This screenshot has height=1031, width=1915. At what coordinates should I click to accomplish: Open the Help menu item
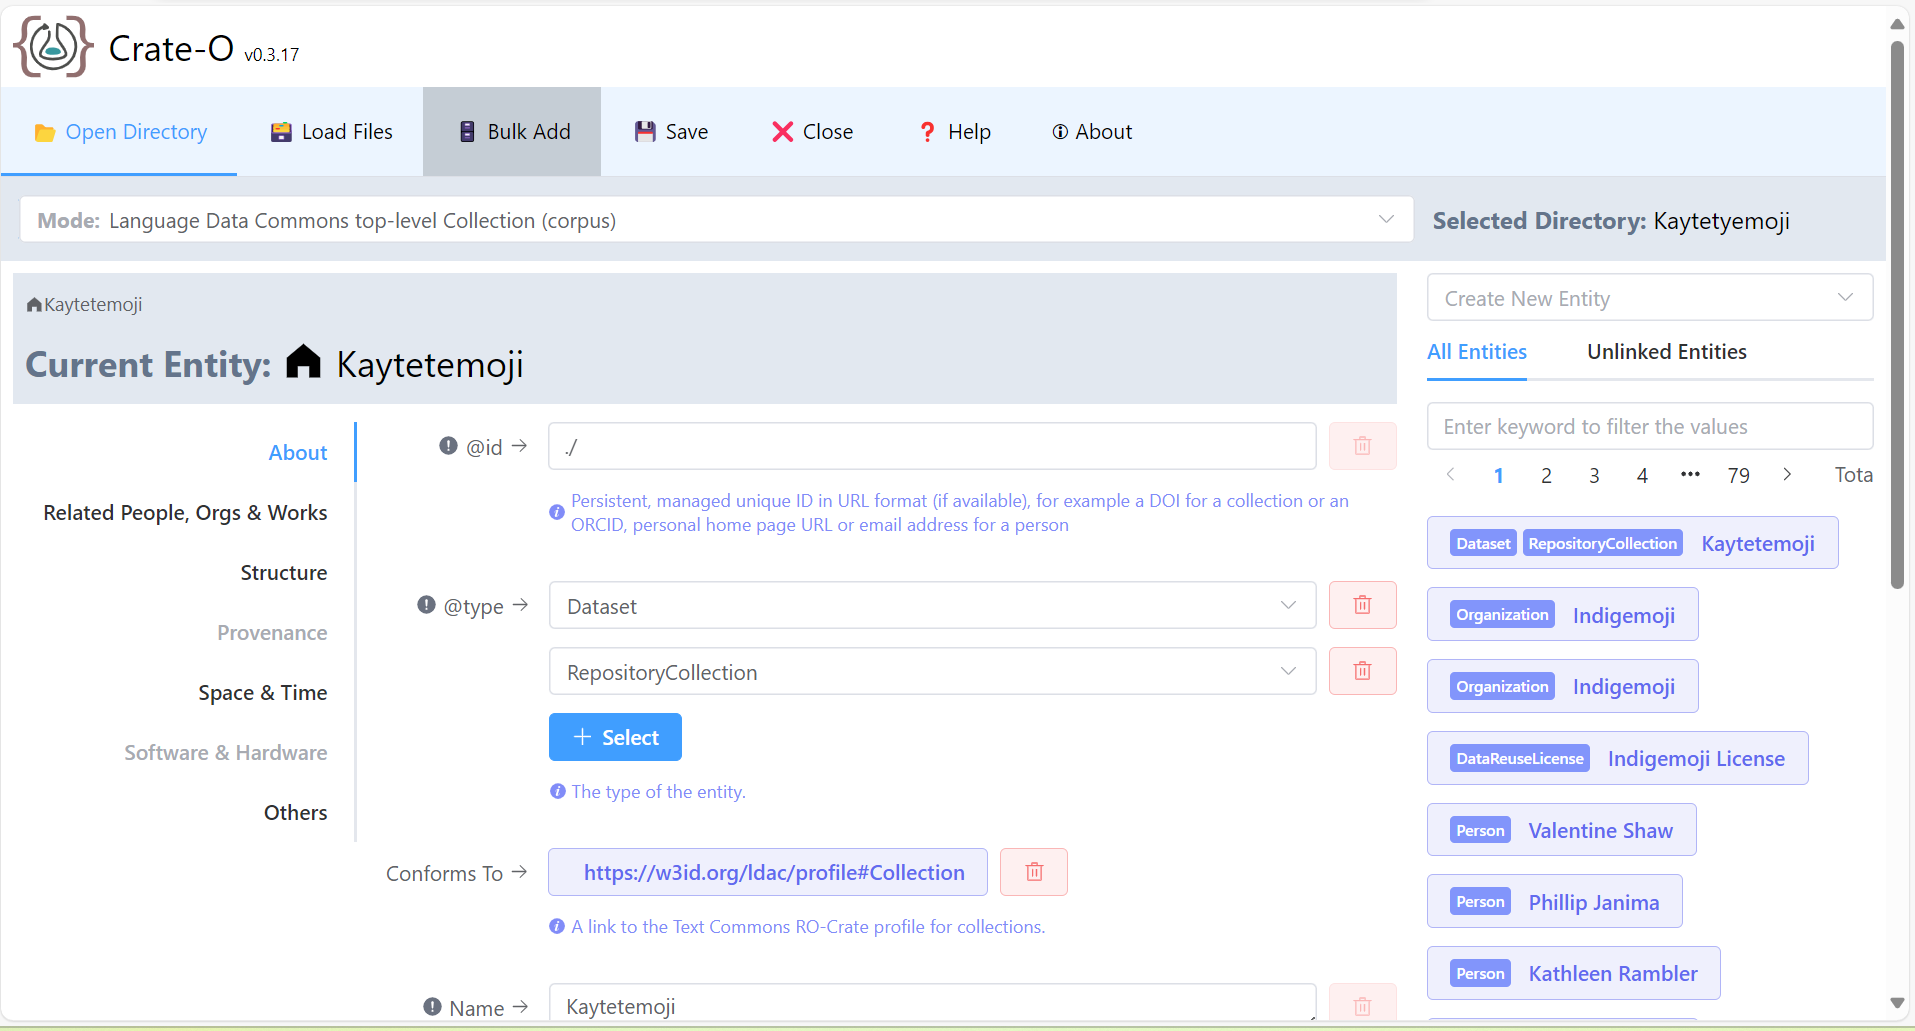click(x=954, y=132)
